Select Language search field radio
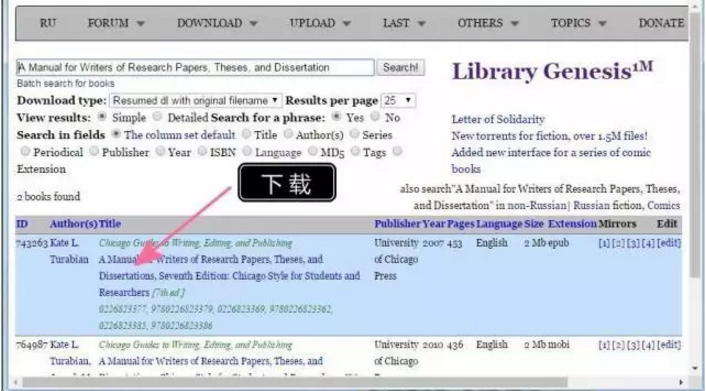This screenshot has width=706, height=391. click(x=247, y=151)
